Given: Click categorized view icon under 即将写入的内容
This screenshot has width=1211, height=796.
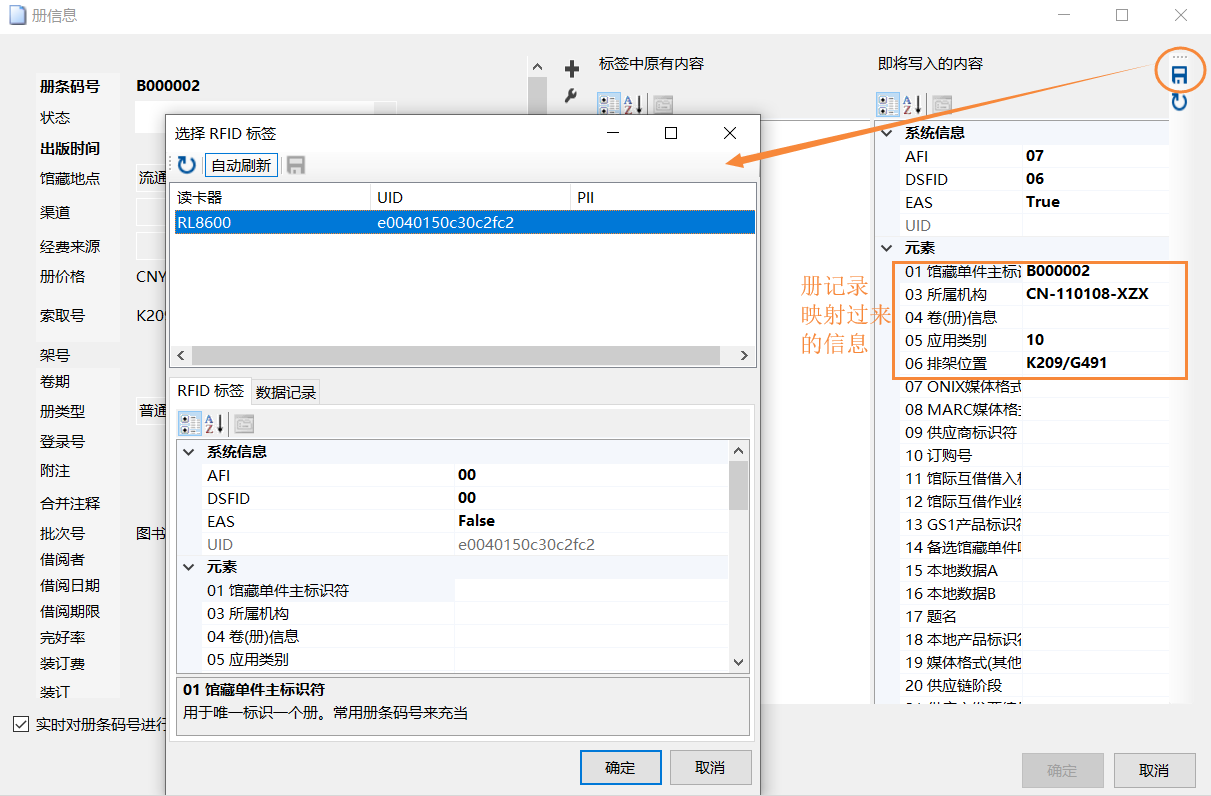Looking at the screenshot, I should (x=887, y=104).
